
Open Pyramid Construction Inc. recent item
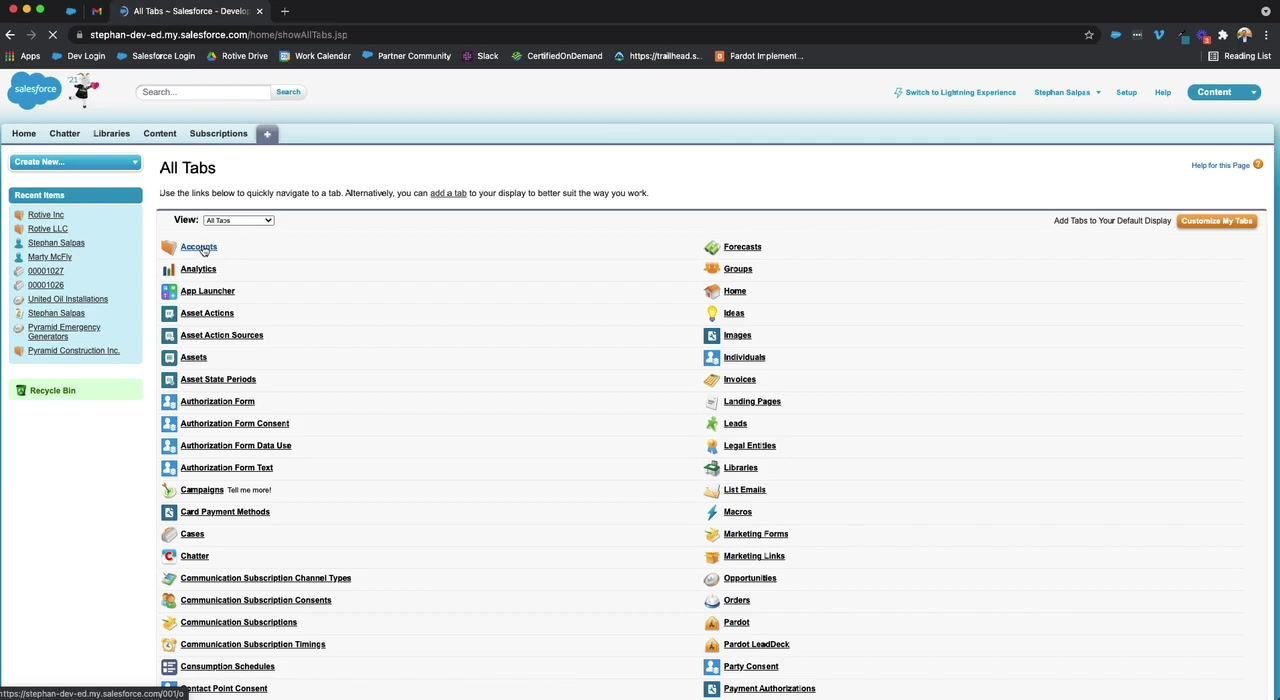pos(74,351)
